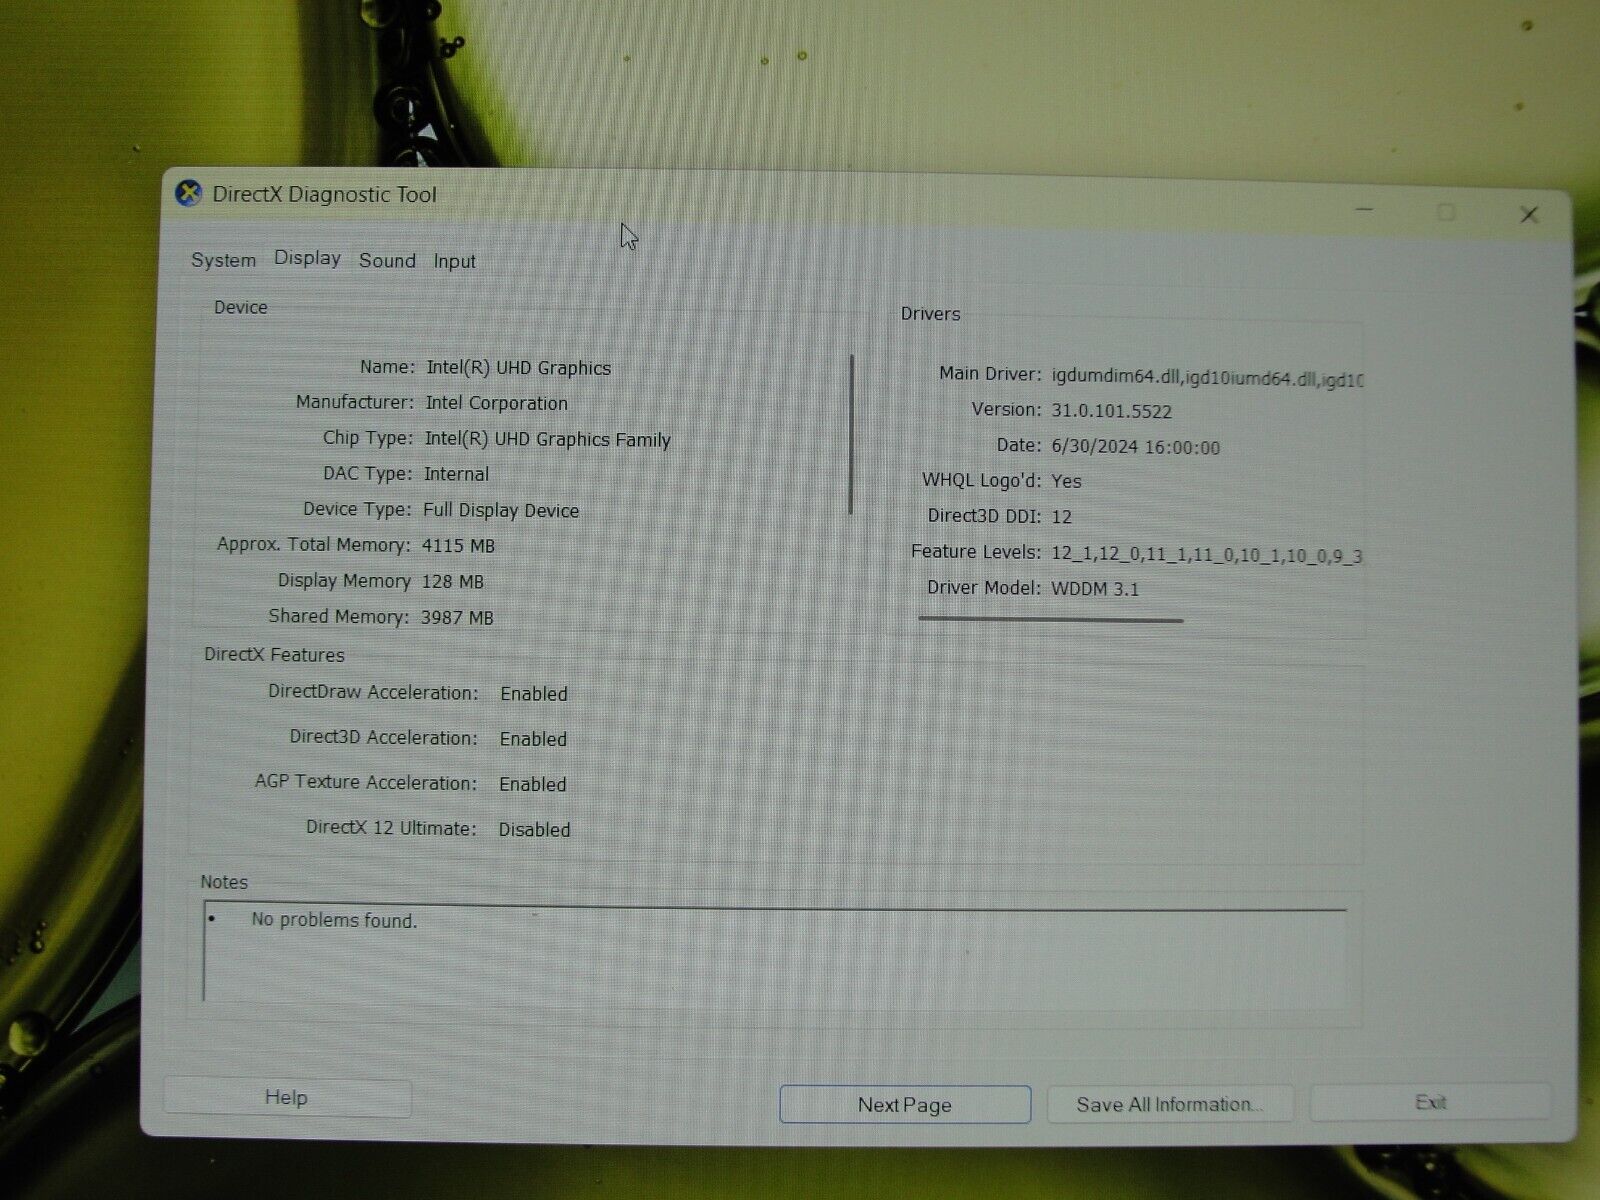
Task: Select the 'No problems found.' note
Action: pos(334,920)
